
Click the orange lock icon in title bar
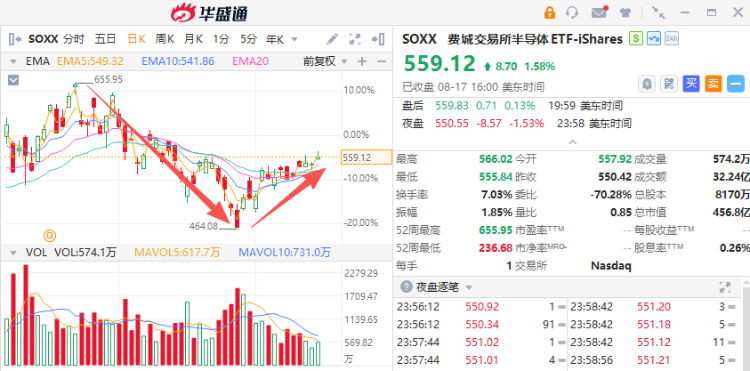pyautogui.click(x=550, y=12)
